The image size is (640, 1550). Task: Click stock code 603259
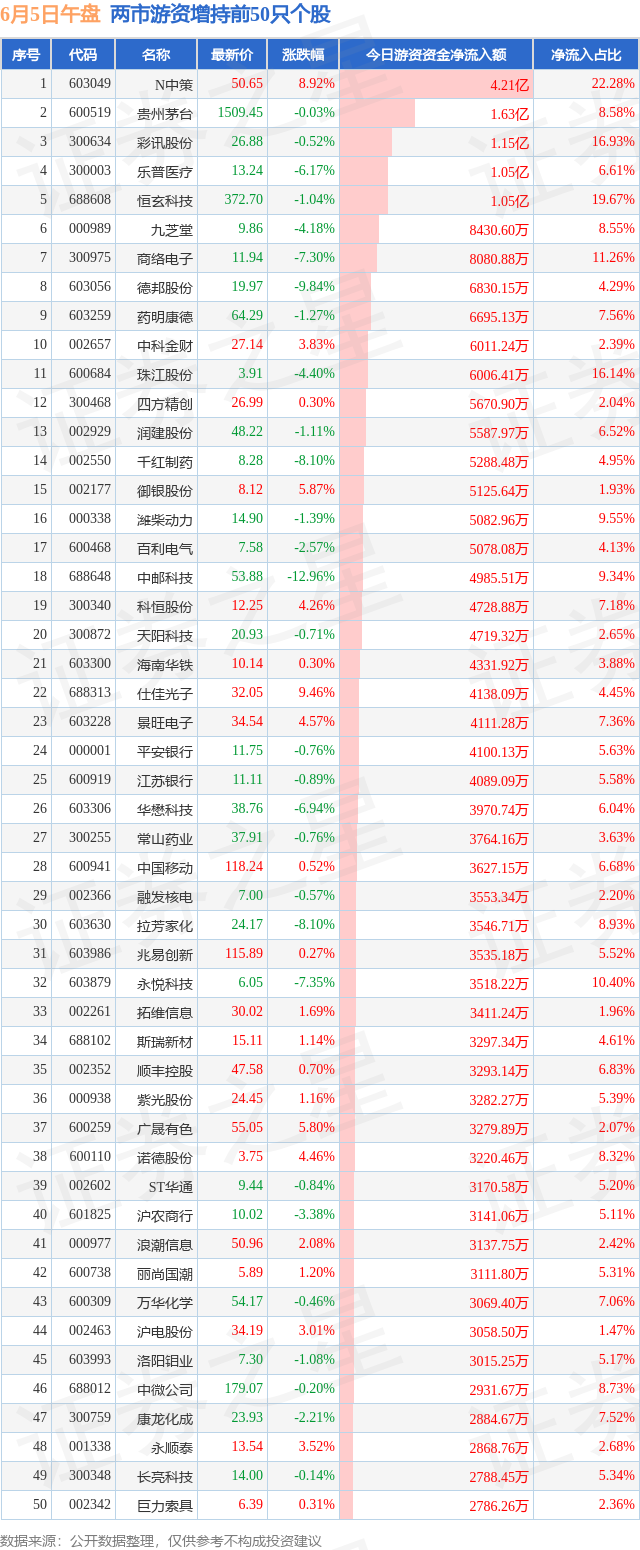89,316
